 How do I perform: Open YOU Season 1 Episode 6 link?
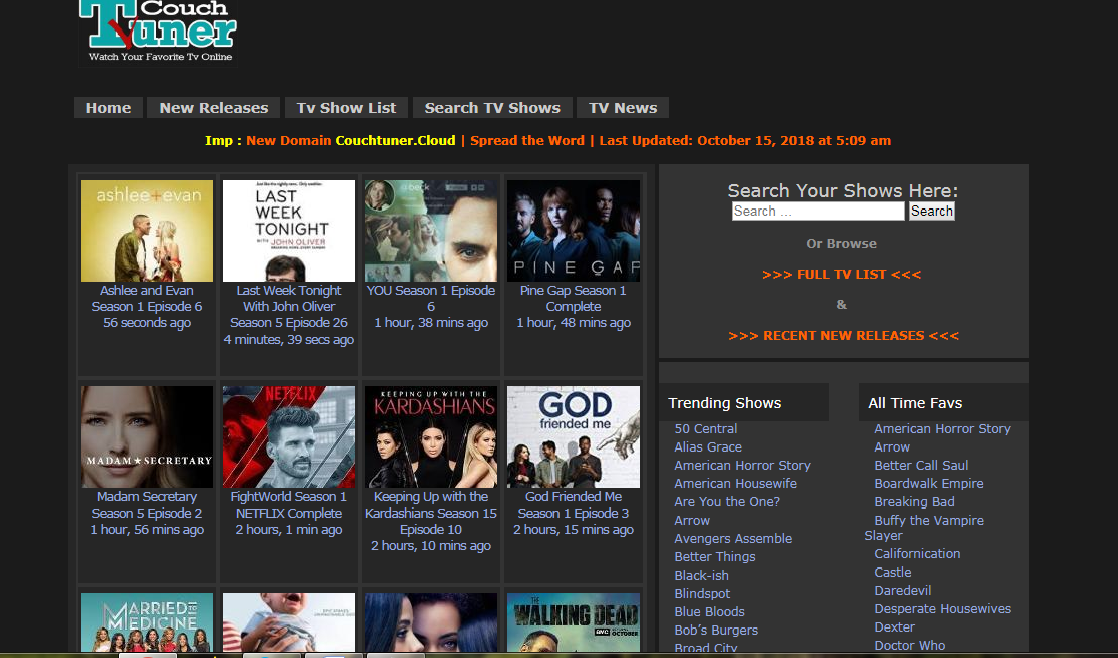431,299
